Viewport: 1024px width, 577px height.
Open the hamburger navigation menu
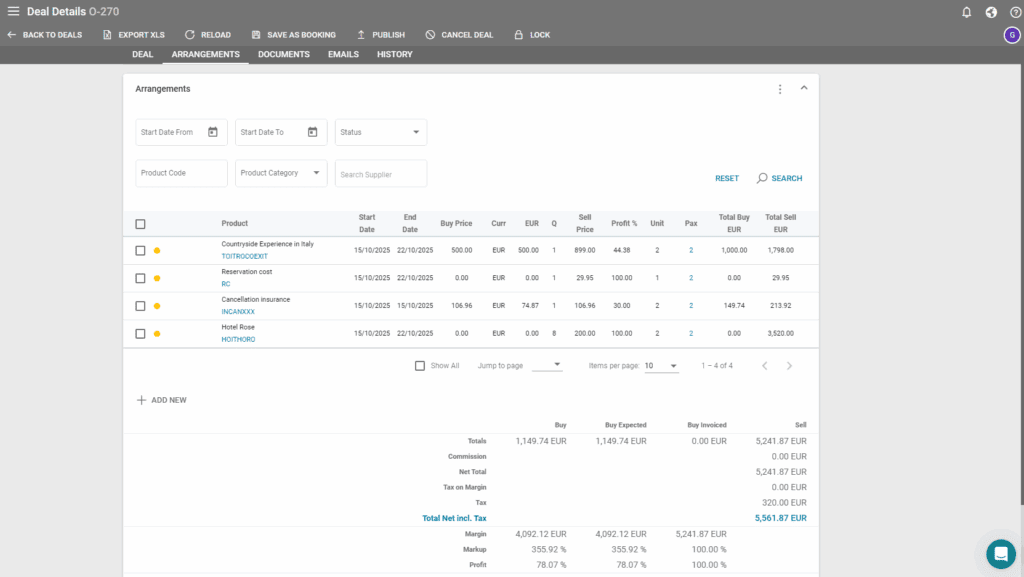tap(13, 11)
